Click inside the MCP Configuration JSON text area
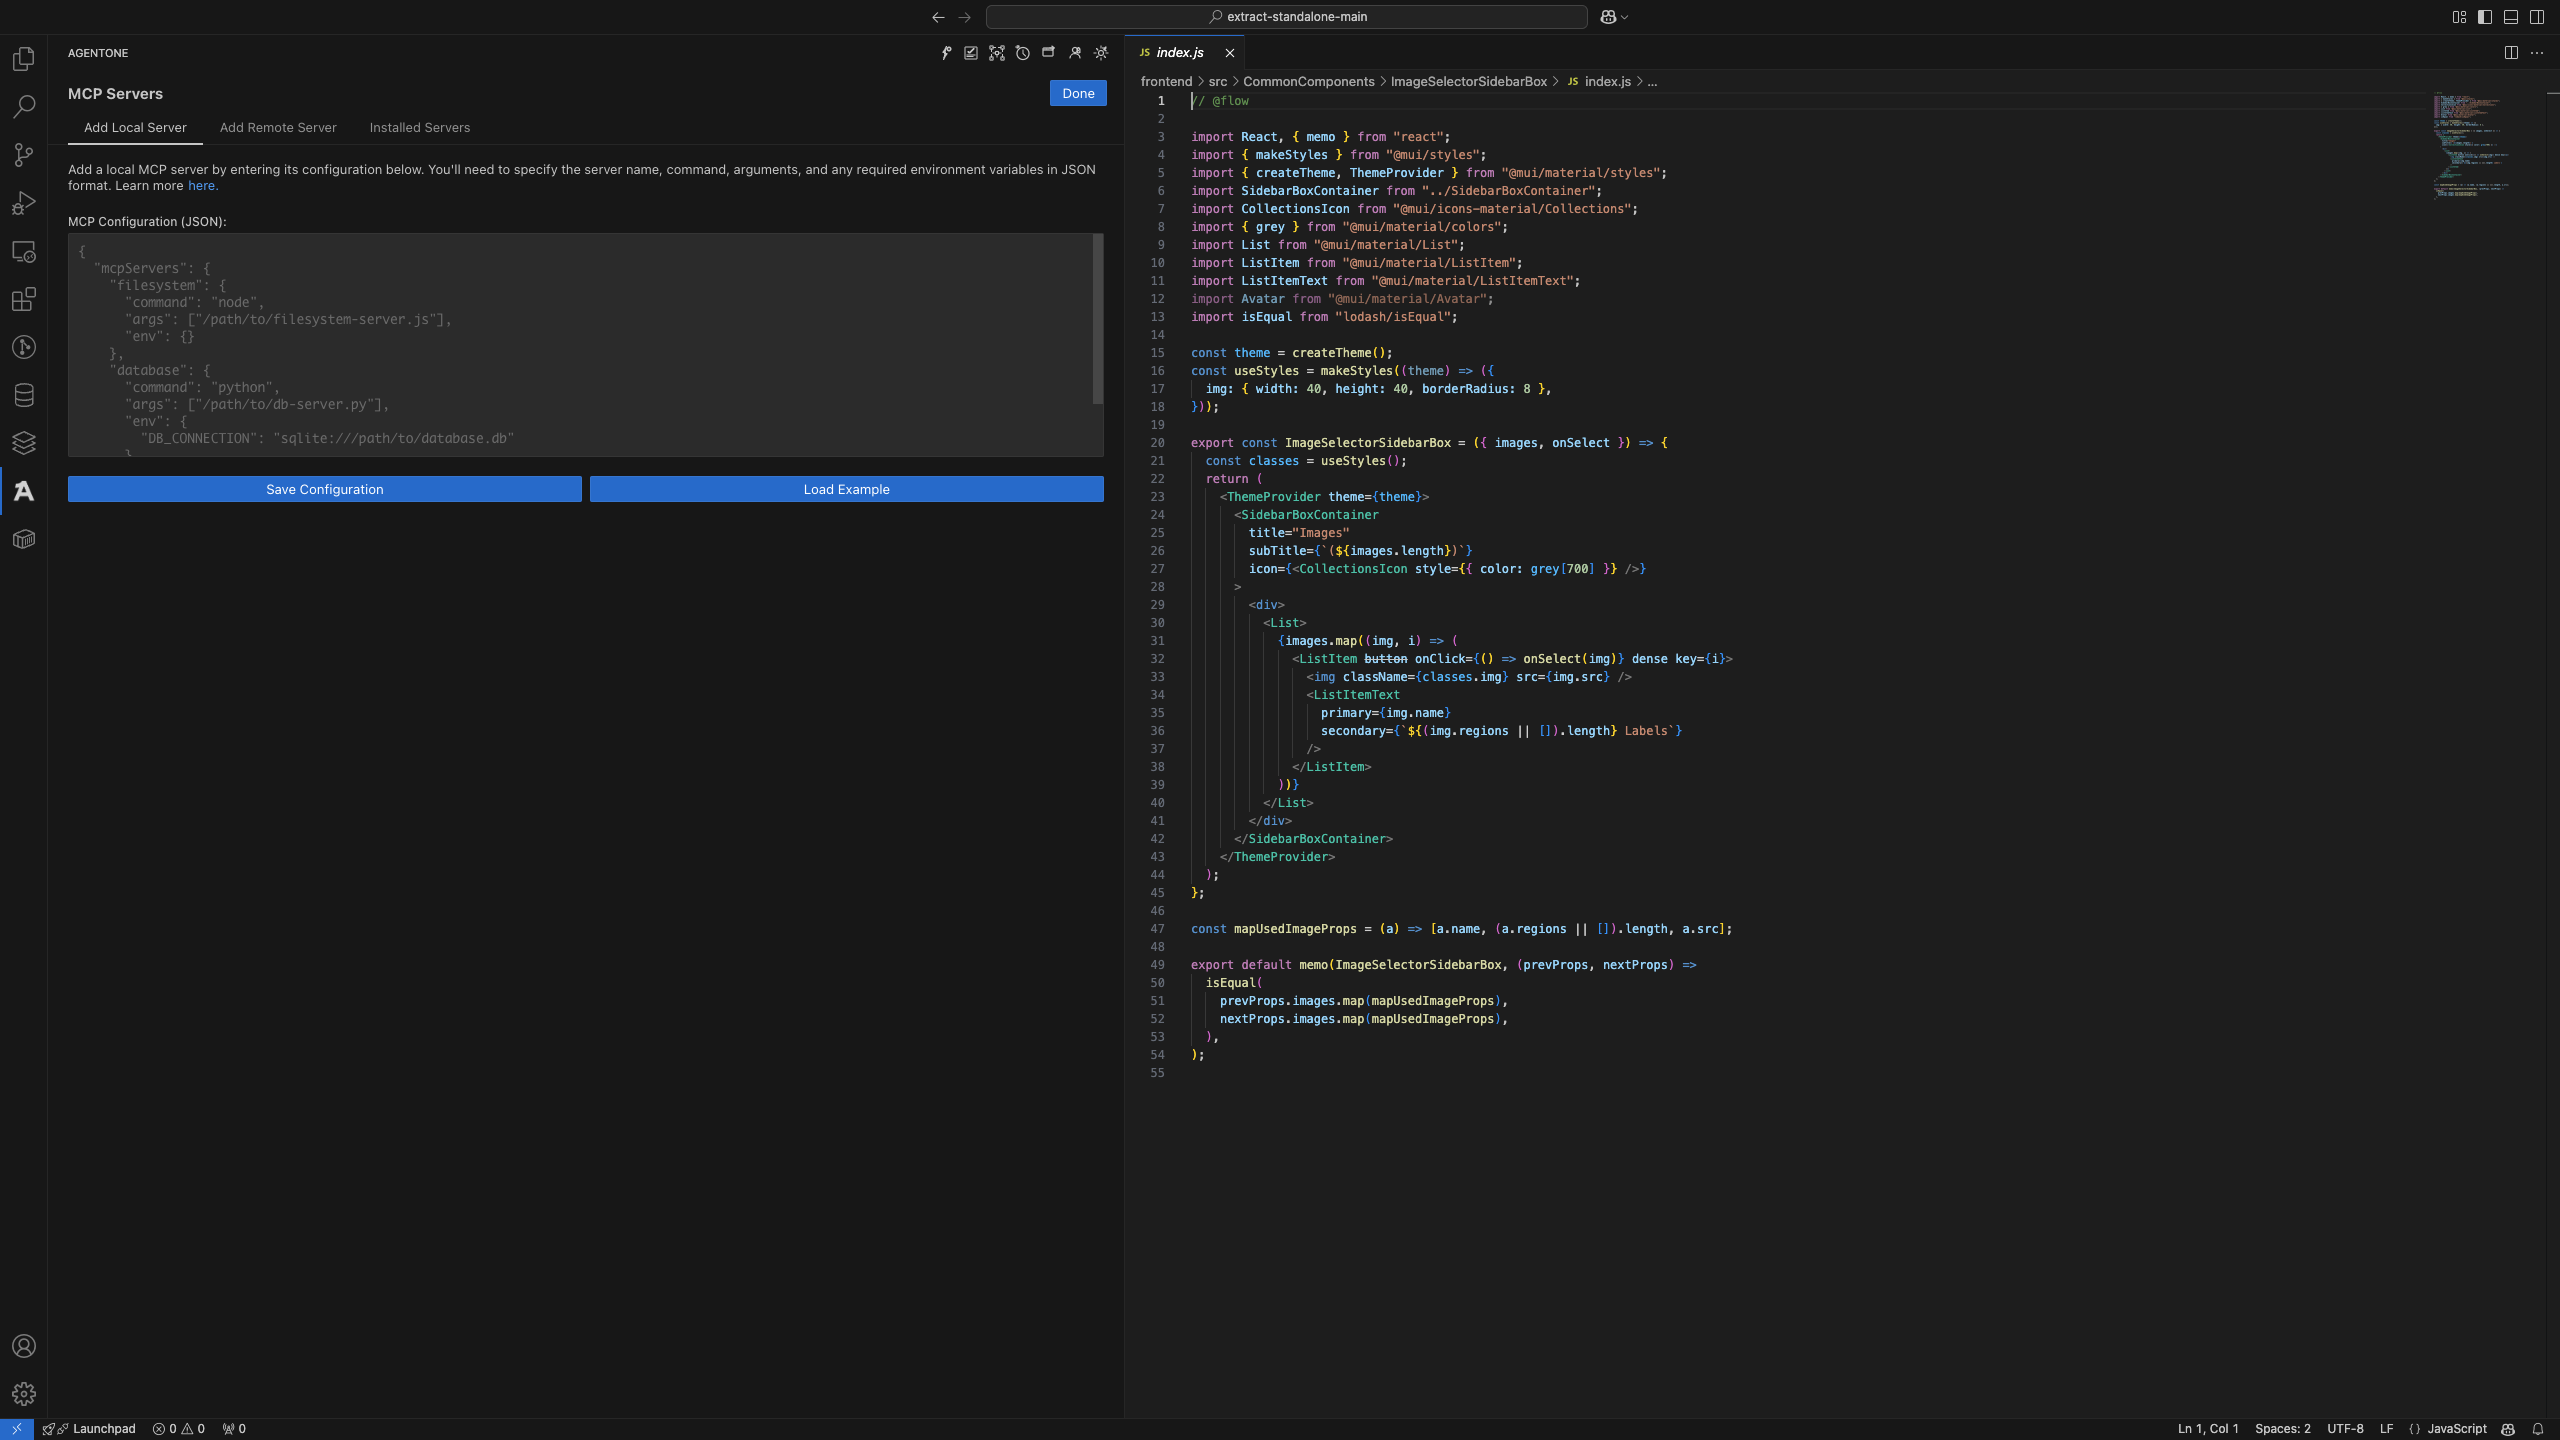 585,345
